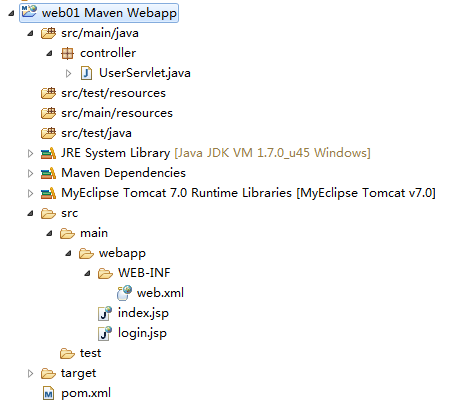455x405 pixels.
Task: Click the JRE System Library books icon
Action: pos(48,153)
